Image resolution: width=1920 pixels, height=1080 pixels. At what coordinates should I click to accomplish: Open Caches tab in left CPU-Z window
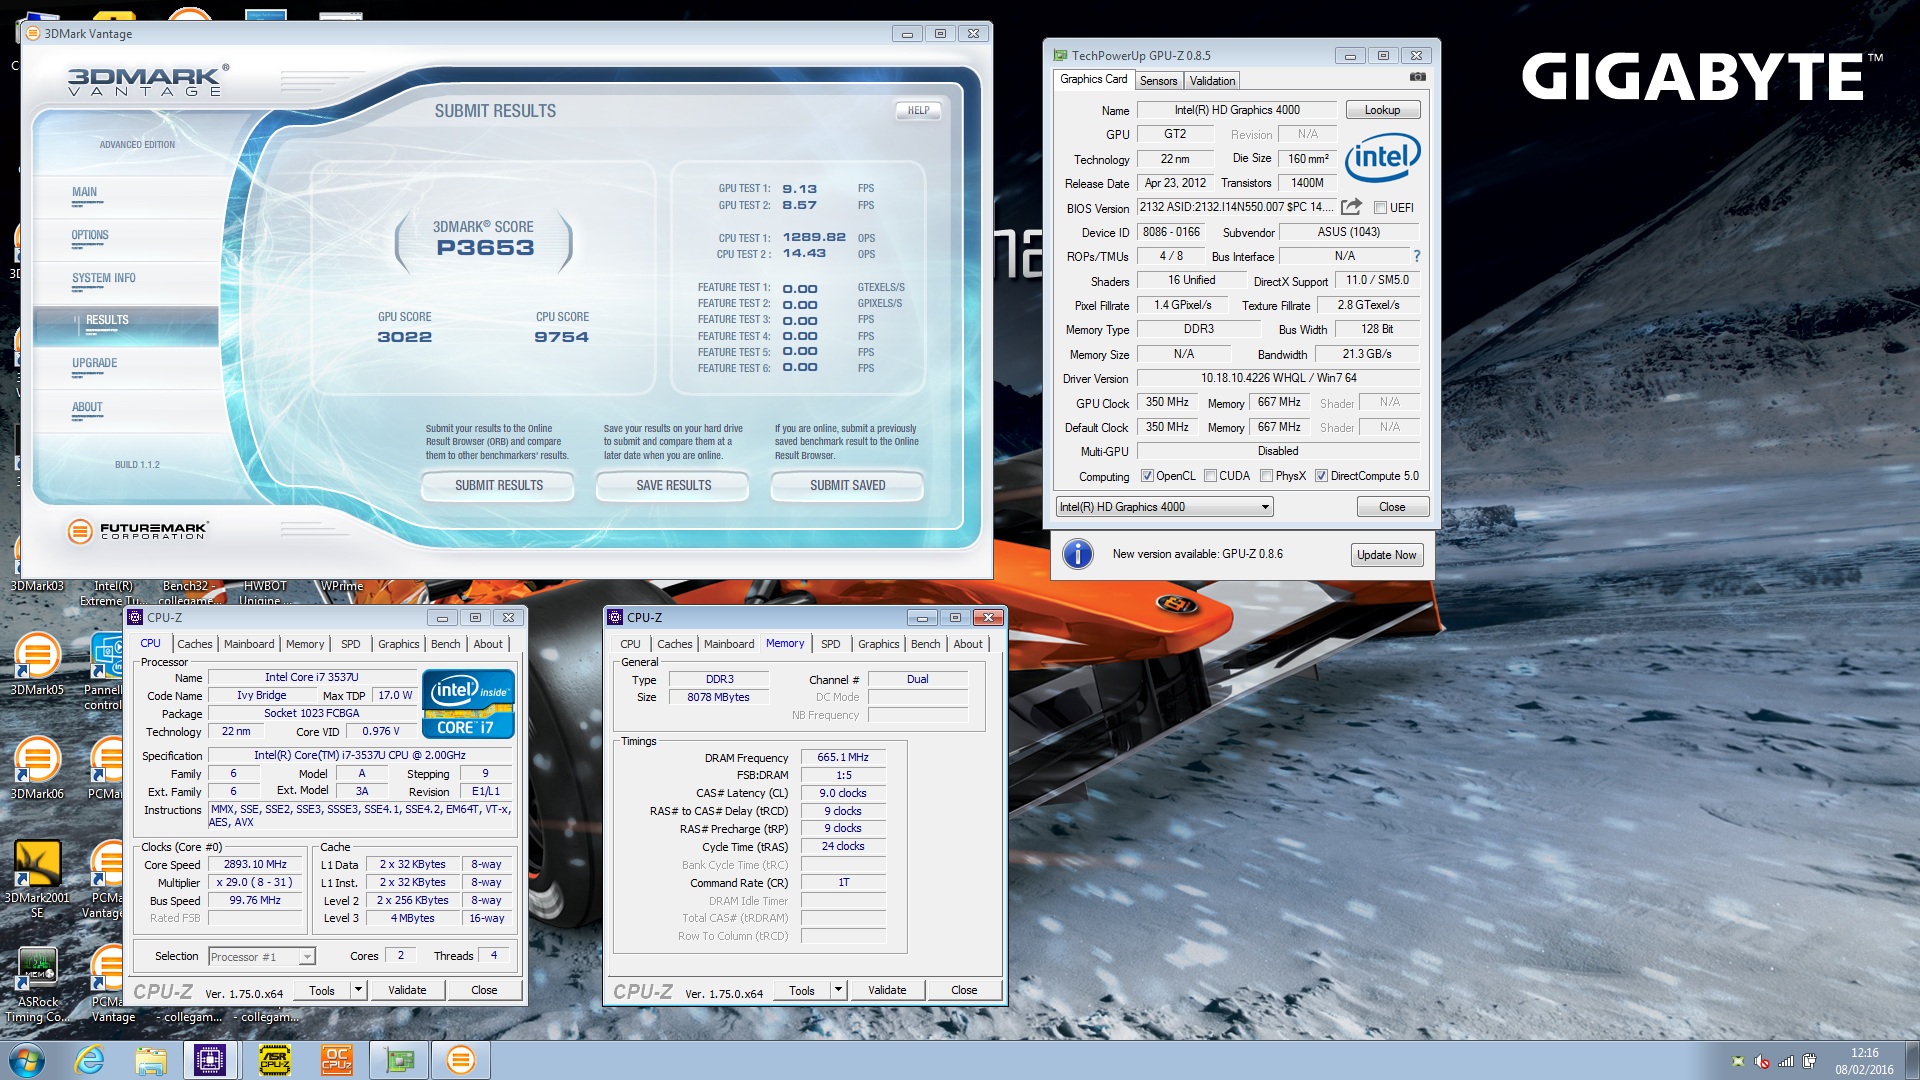pyautogui.click(x=195, y=644)
